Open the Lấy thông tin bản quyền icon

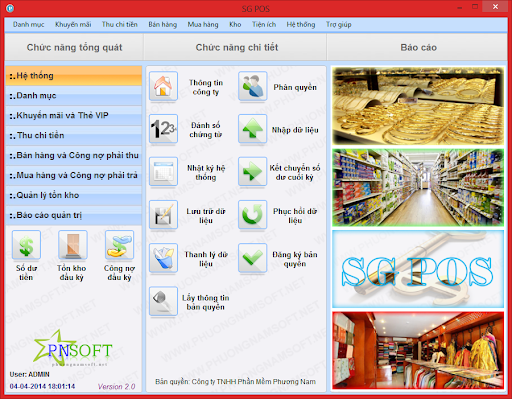[163, 301]
